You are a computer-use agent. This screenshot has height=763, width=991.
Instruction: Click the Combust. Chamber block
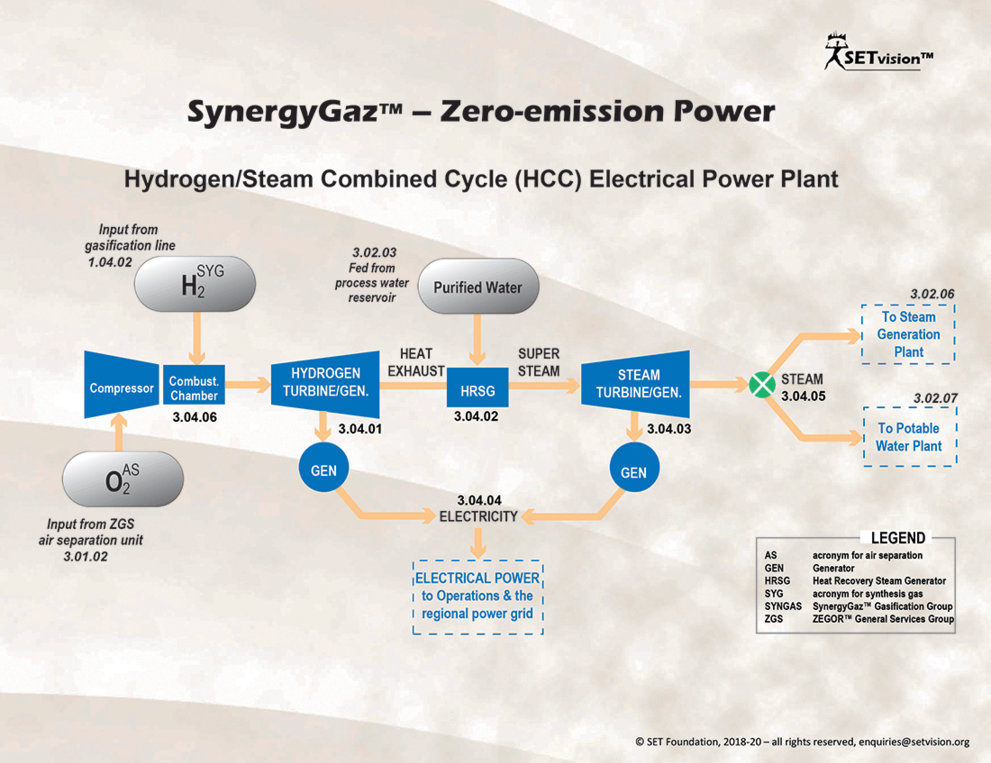pyautogui.click(x=194, y=384)
